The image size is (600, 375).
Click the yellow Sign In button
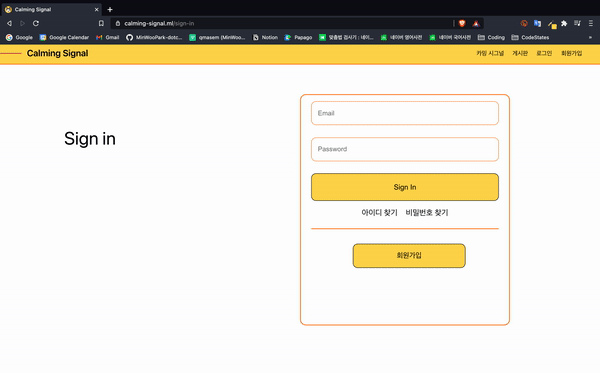click(405, 187)
